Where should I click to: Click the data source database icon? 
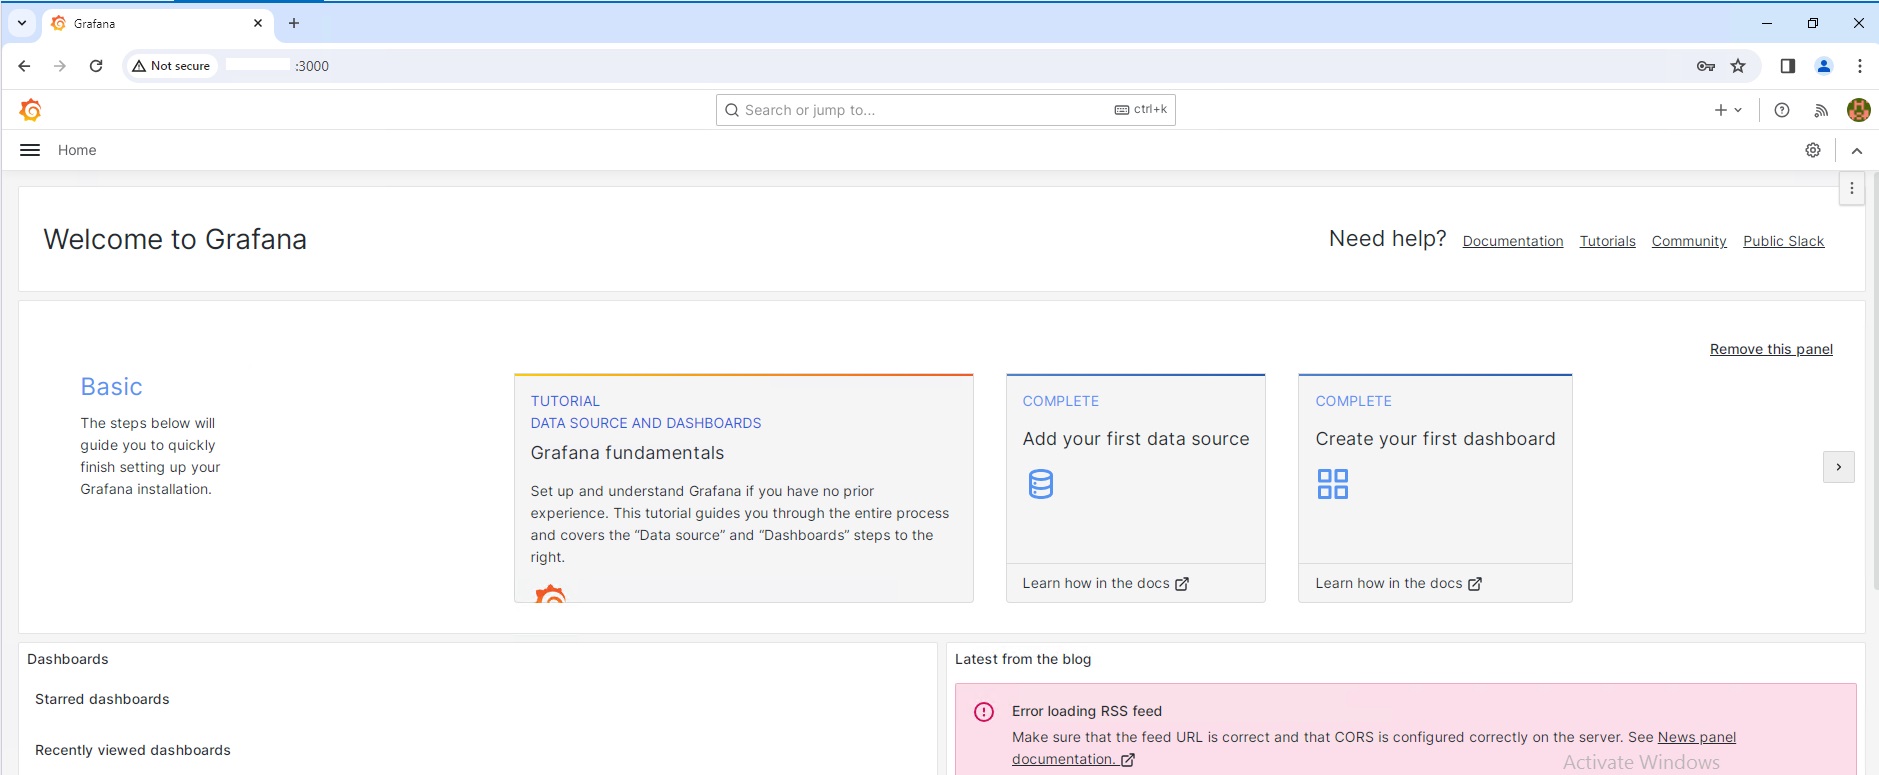click(x=1041, y=484)
